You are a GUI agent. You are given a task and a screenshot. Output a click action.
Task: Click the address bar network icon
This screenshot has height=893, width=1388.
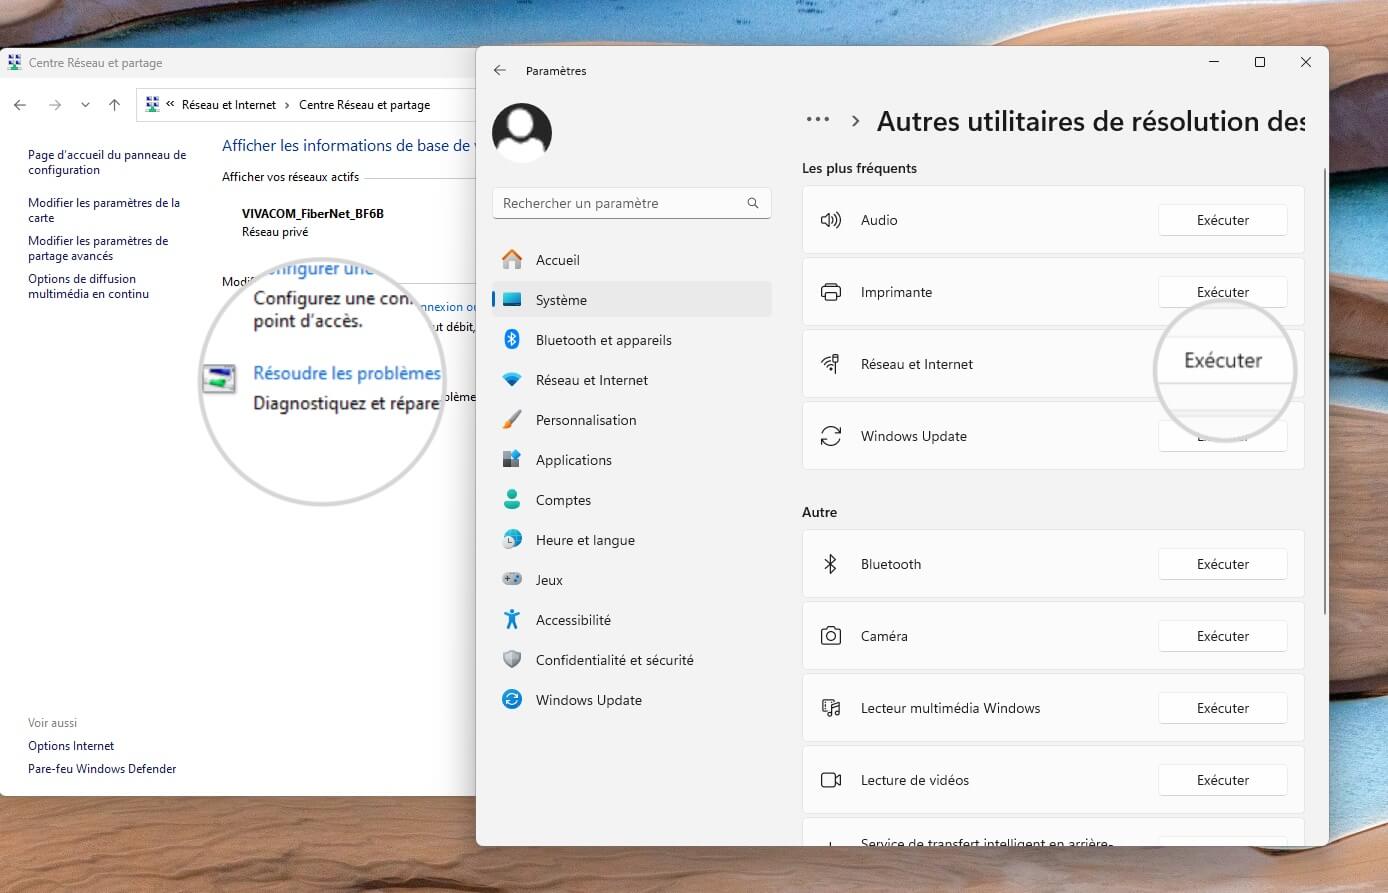point(152,104)
